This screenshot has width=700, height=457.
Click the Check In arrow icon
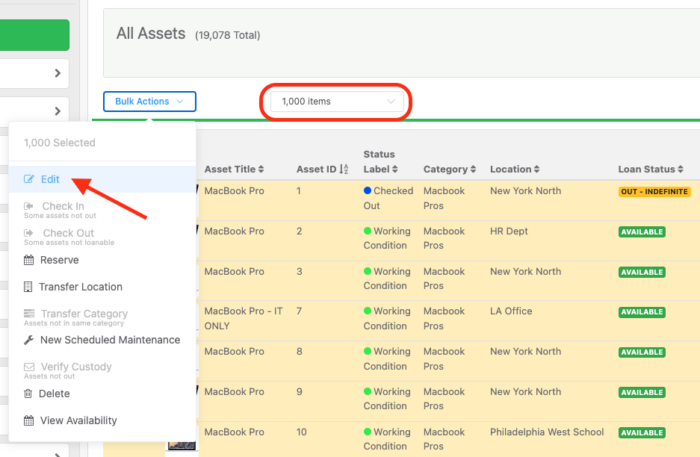pyautogui.click(x=29, y=206)
